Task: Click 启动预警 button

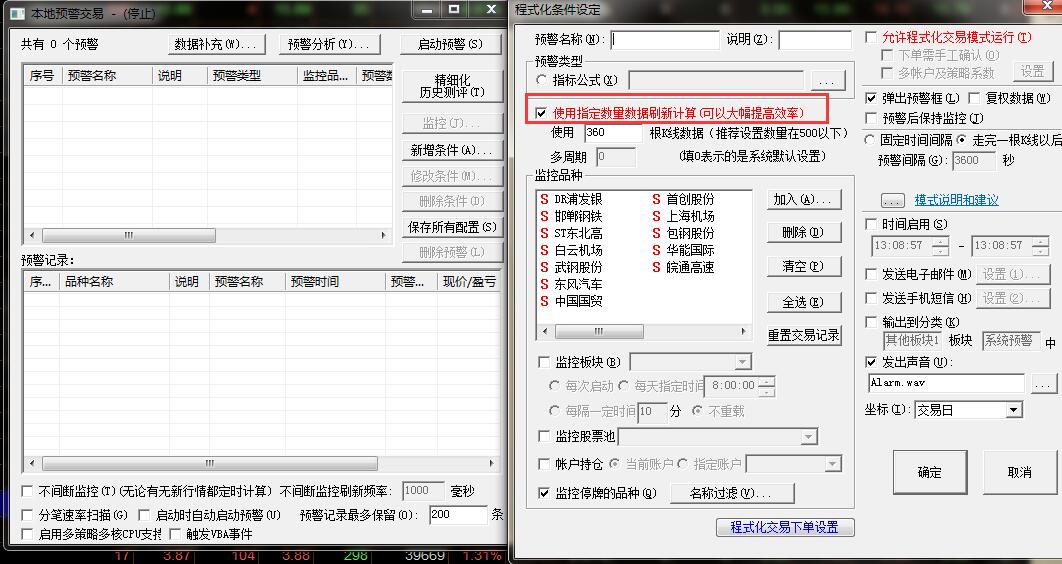Action: 450,45
